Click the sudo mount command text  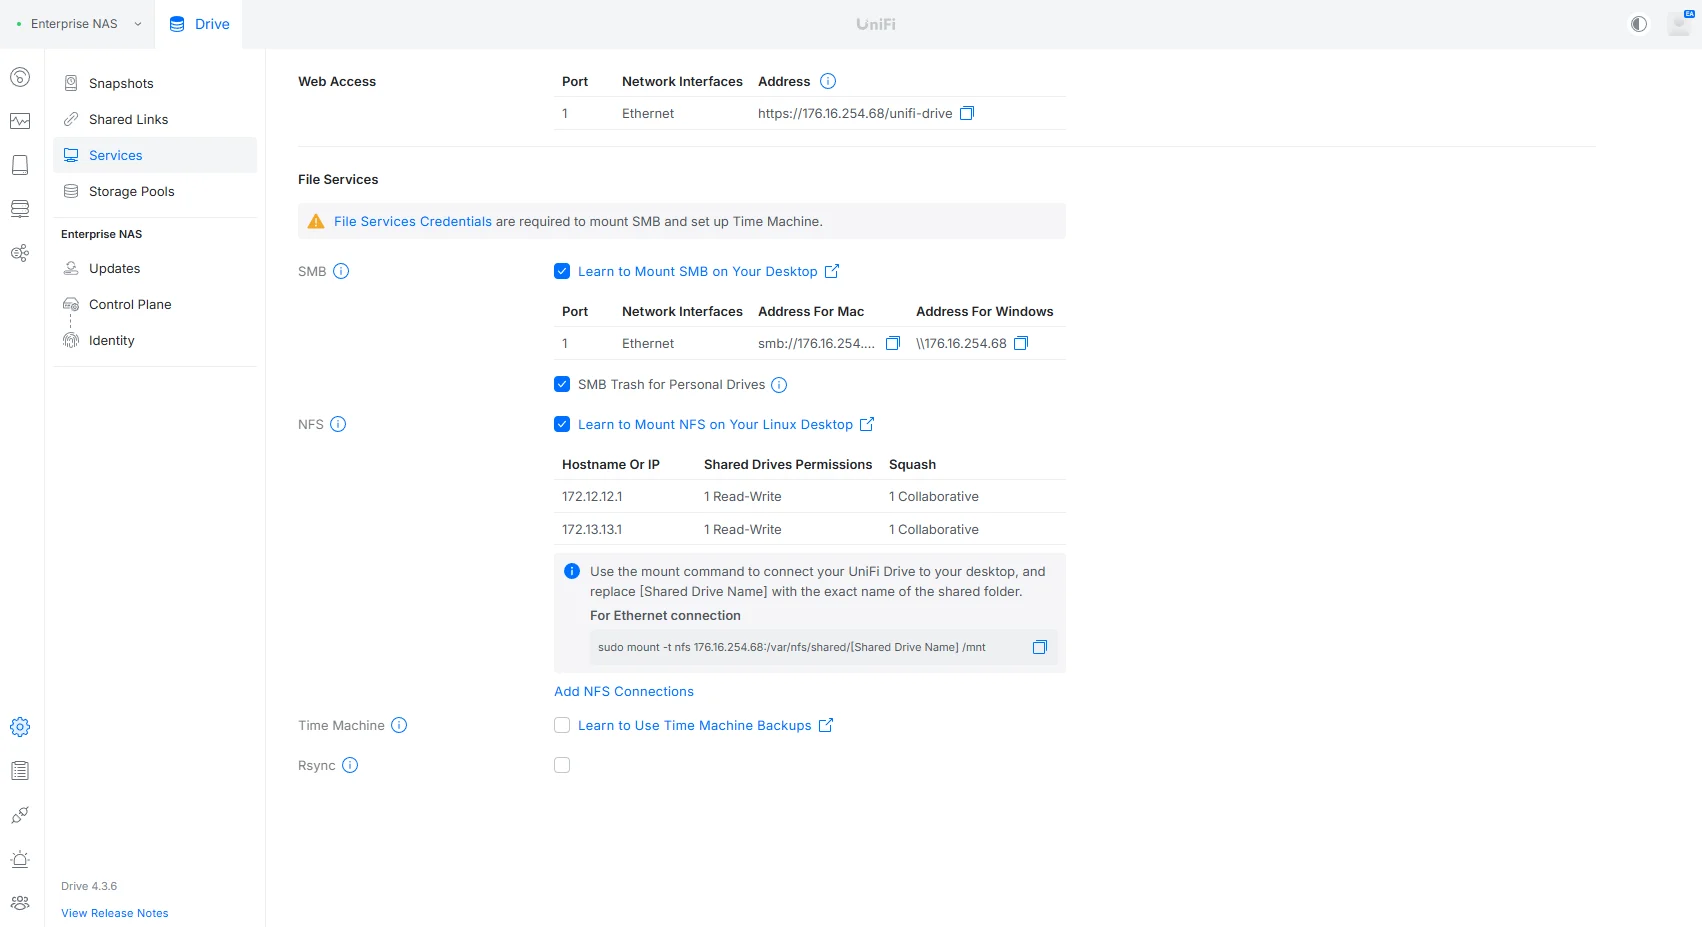tap(792, 647)
